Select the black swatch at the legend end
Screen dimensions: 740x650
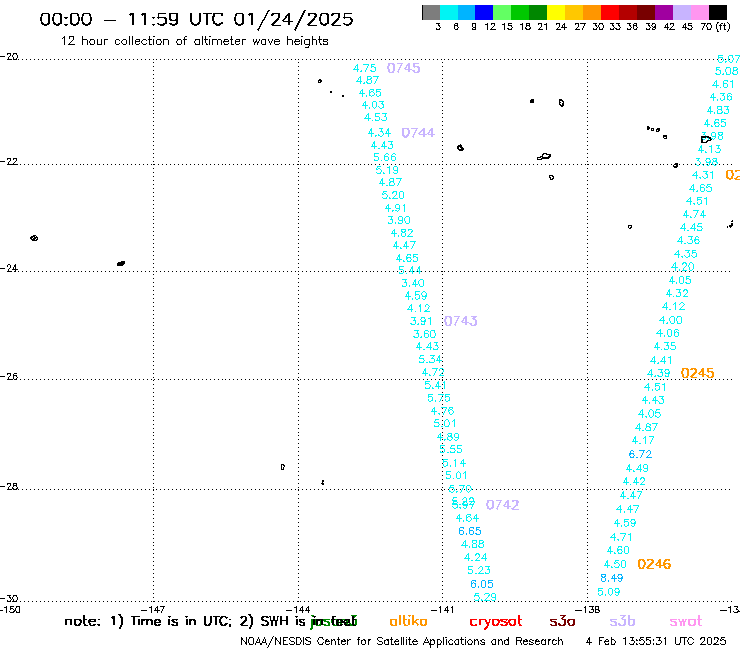click(718, 12)
